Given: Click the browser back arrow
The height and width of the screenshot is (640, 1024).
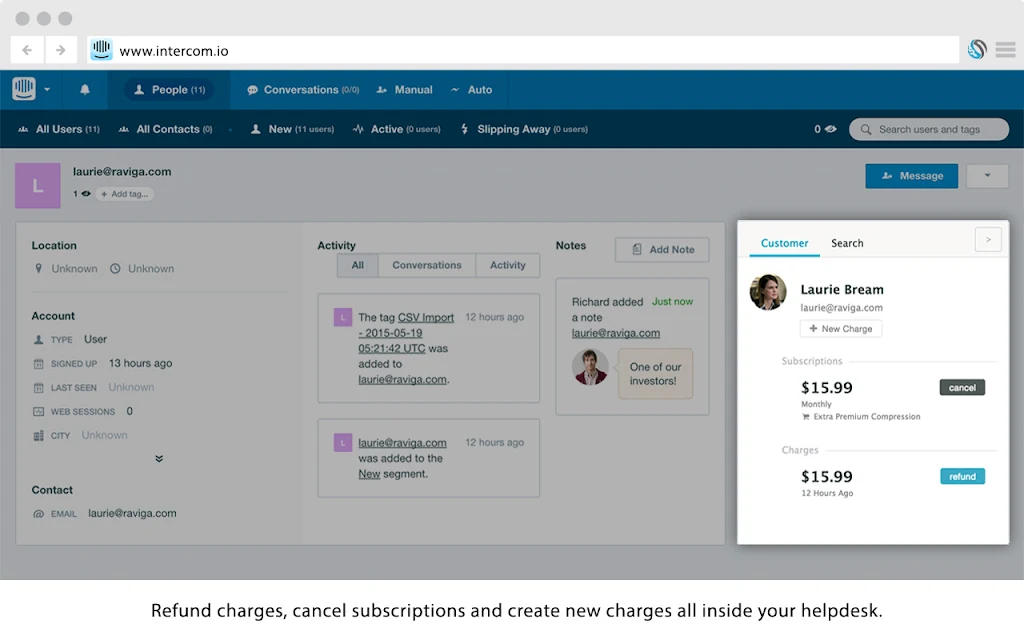Looking at the screenshot, I should 27,50.
